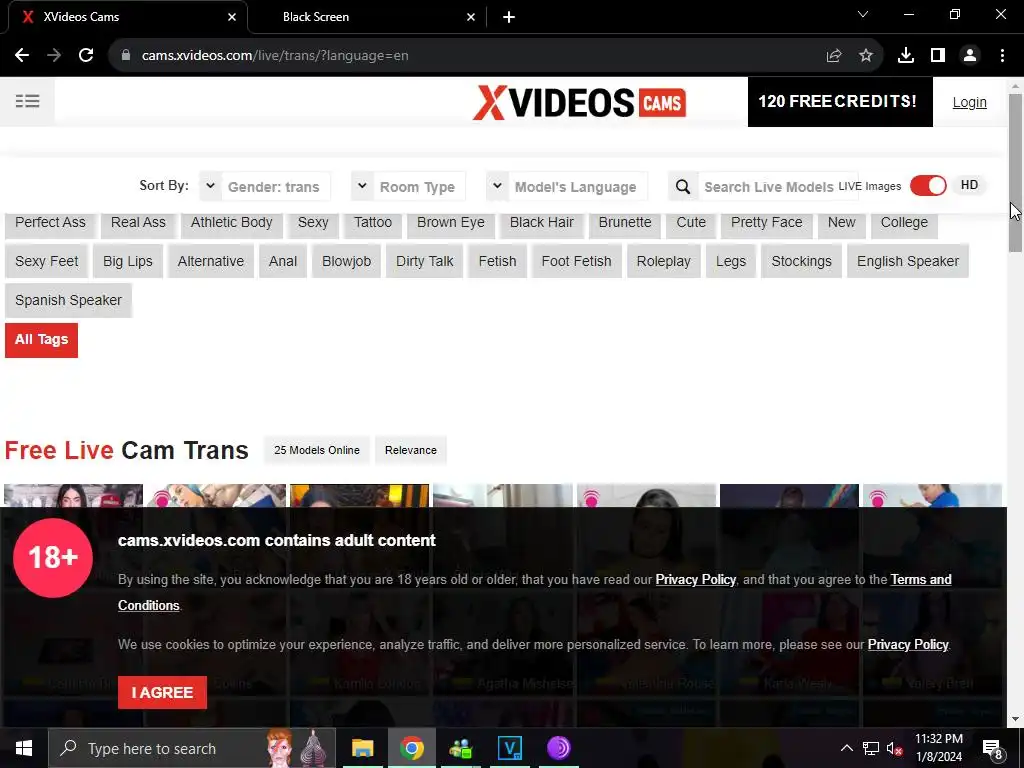The width and height of the screenshot is (1024, 768).
Task: Share this page from address bar
Action: pyautogui.click(x=834, y=56)
